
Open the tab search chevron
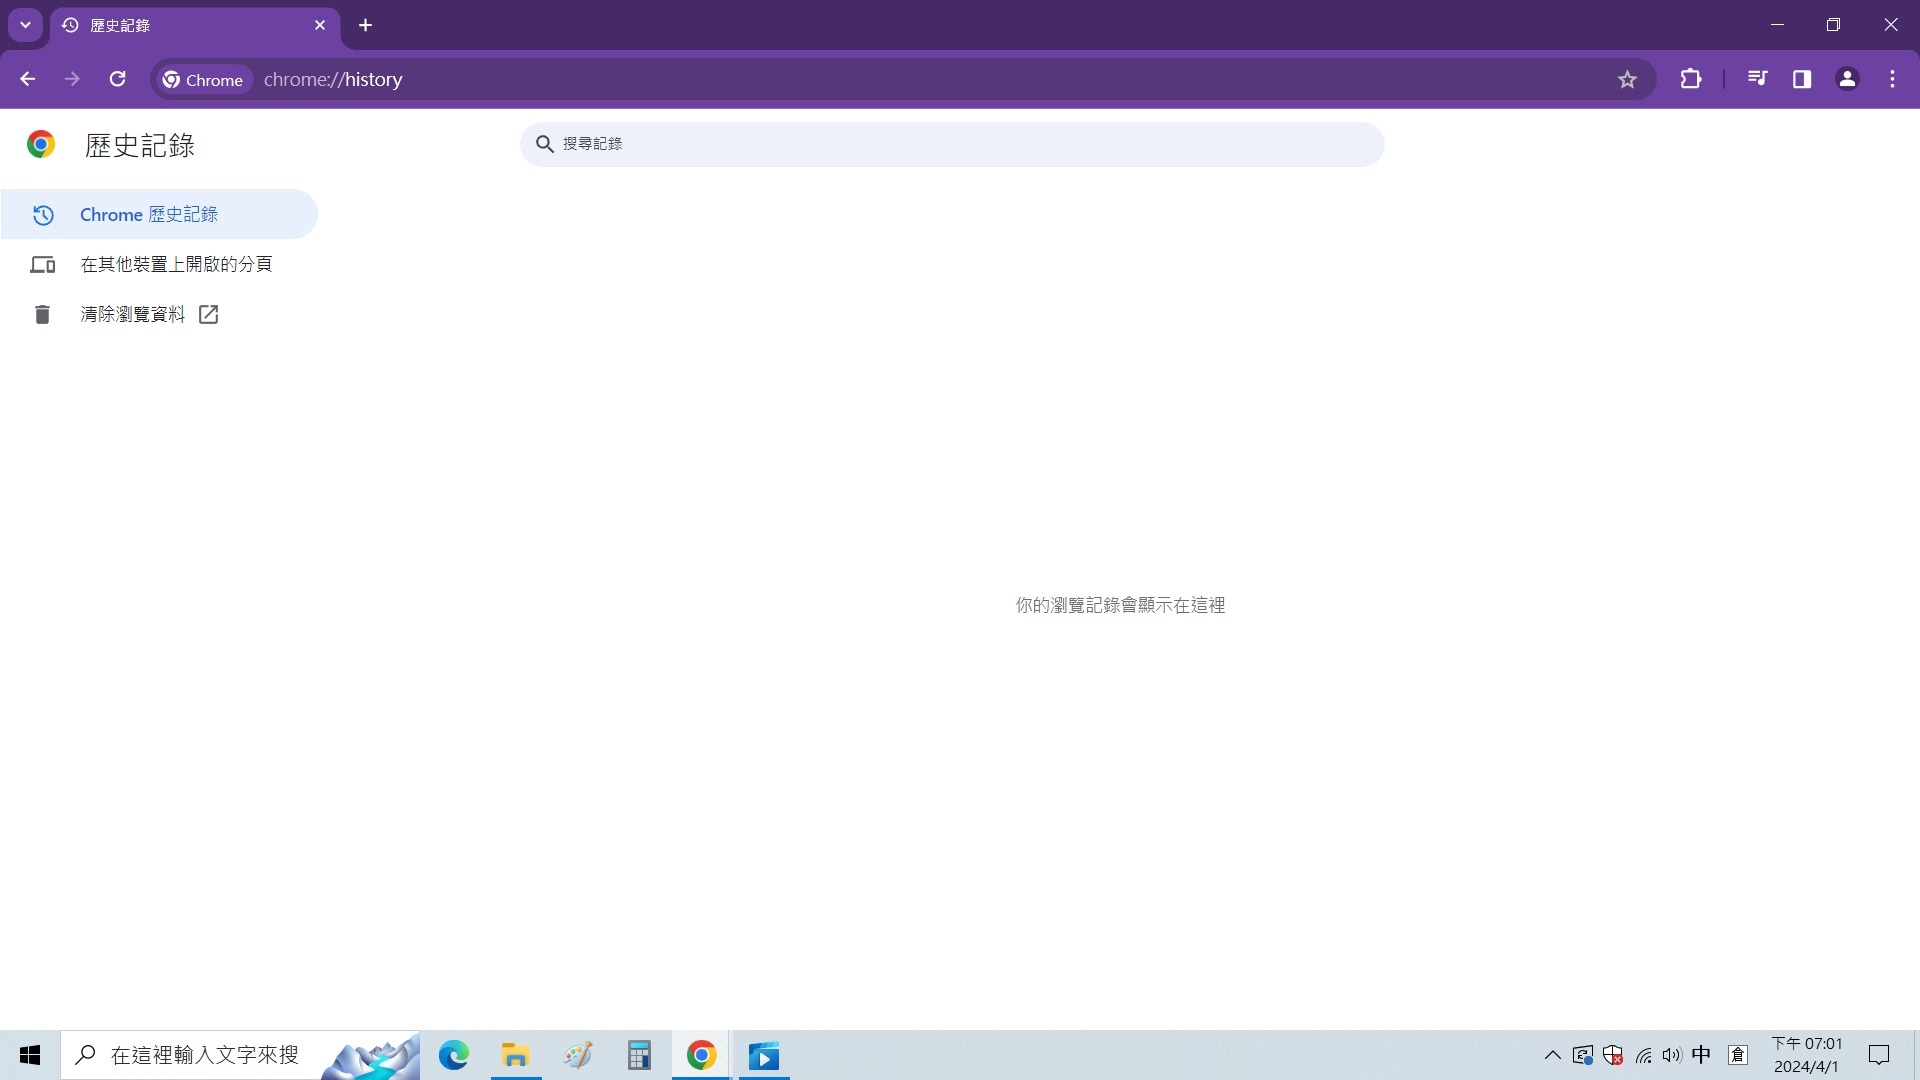25,25
